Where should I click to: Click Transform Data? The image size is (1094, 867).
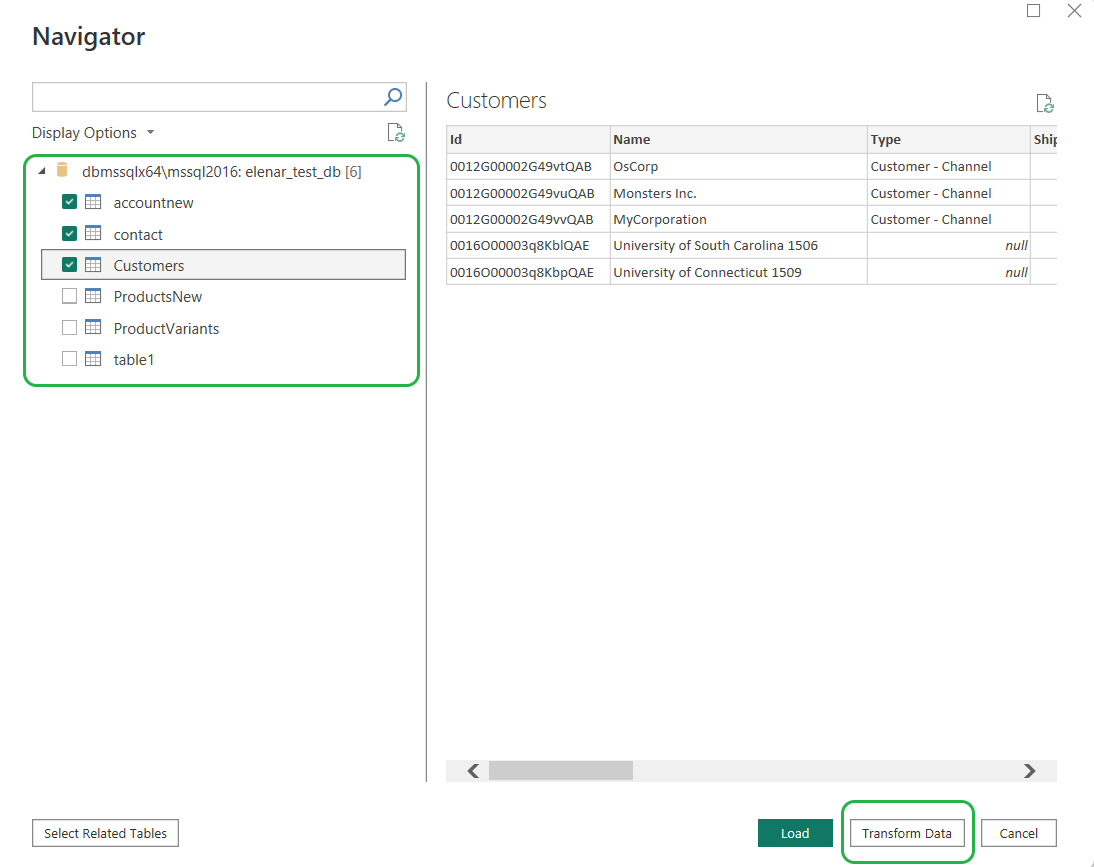click(906, 833)
